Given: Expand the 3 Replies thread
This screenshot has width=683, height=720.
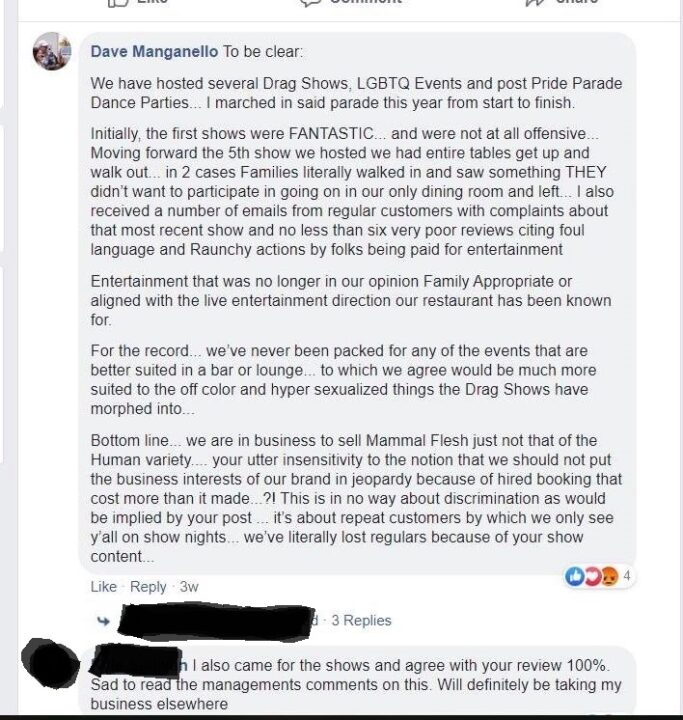Looking at the screenshot, I should pos(361,621).
